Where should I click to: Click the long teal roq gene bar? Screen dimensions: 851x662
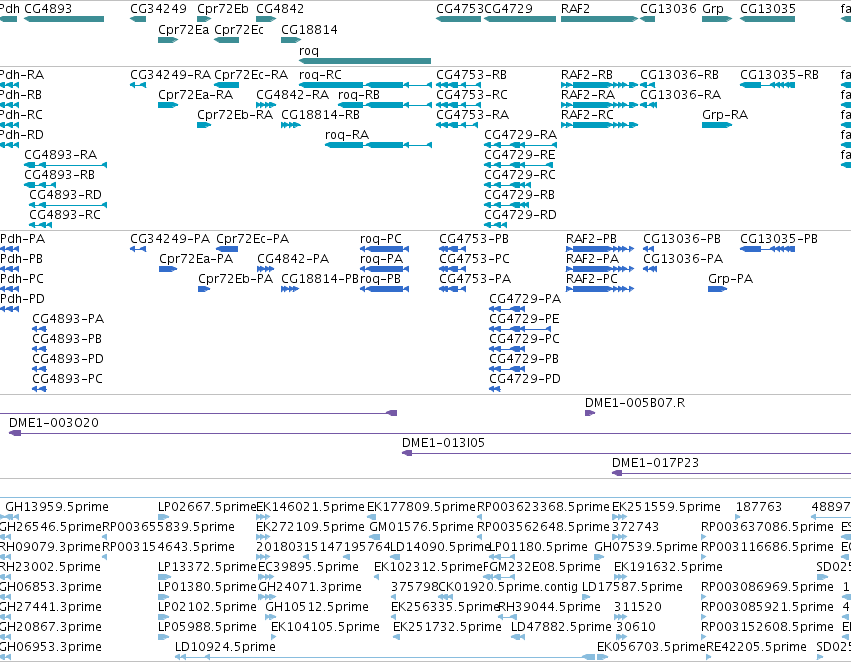coord(365,61)
